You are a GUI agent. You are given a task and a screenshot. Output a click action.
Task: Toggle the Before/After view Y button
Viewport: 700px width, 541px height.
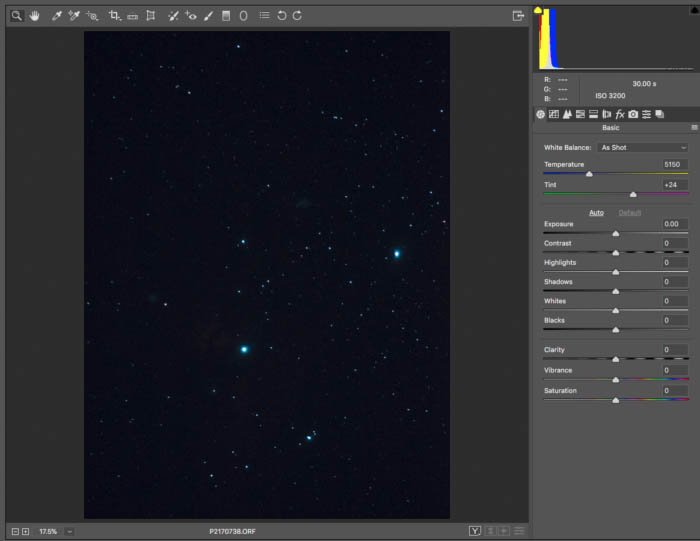(x=475, y=531)
